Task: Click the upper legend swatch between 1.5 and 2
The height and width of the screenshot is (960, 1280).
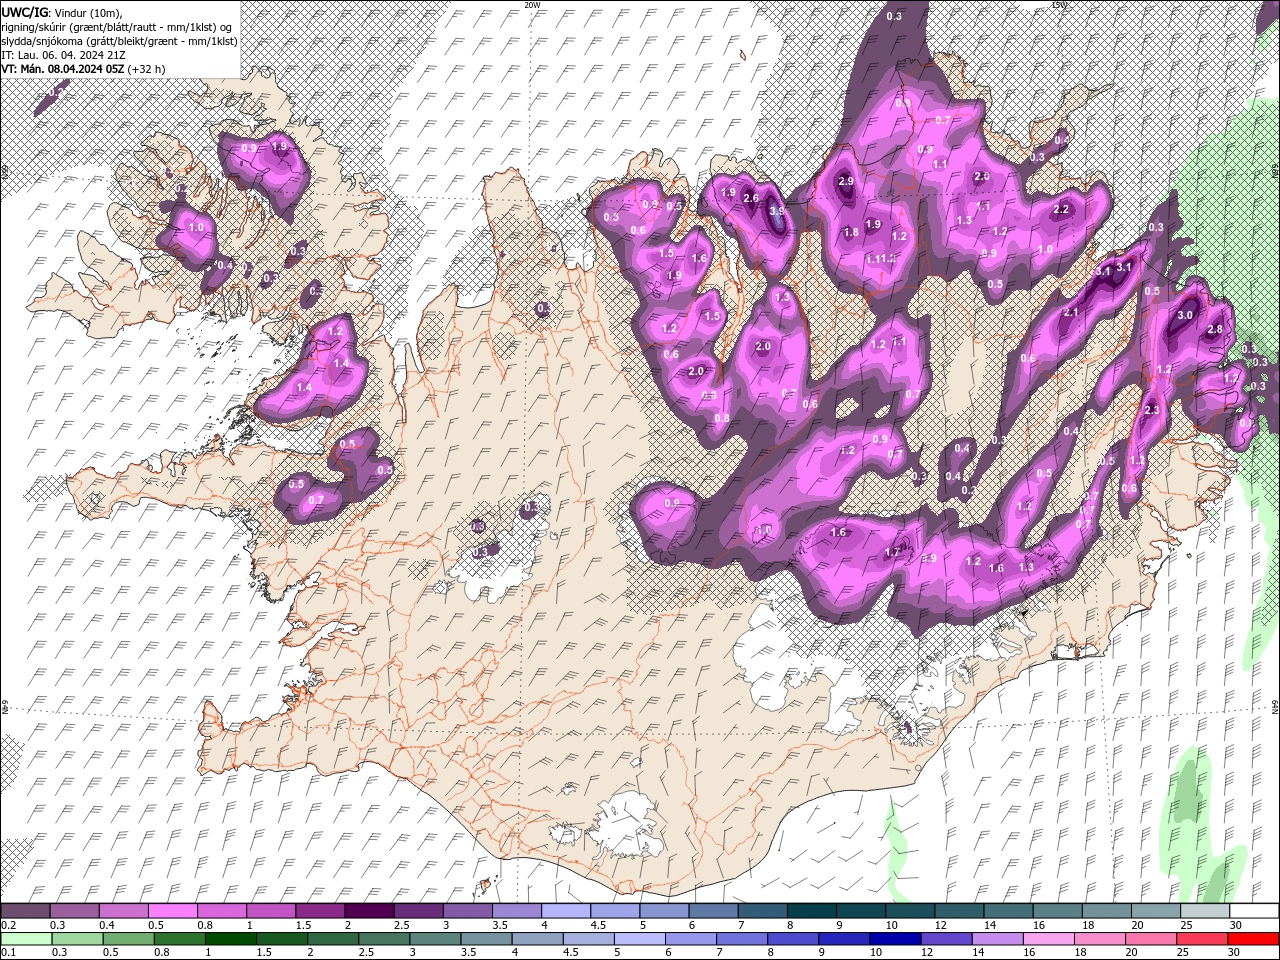Action: (x=319, y=911)
